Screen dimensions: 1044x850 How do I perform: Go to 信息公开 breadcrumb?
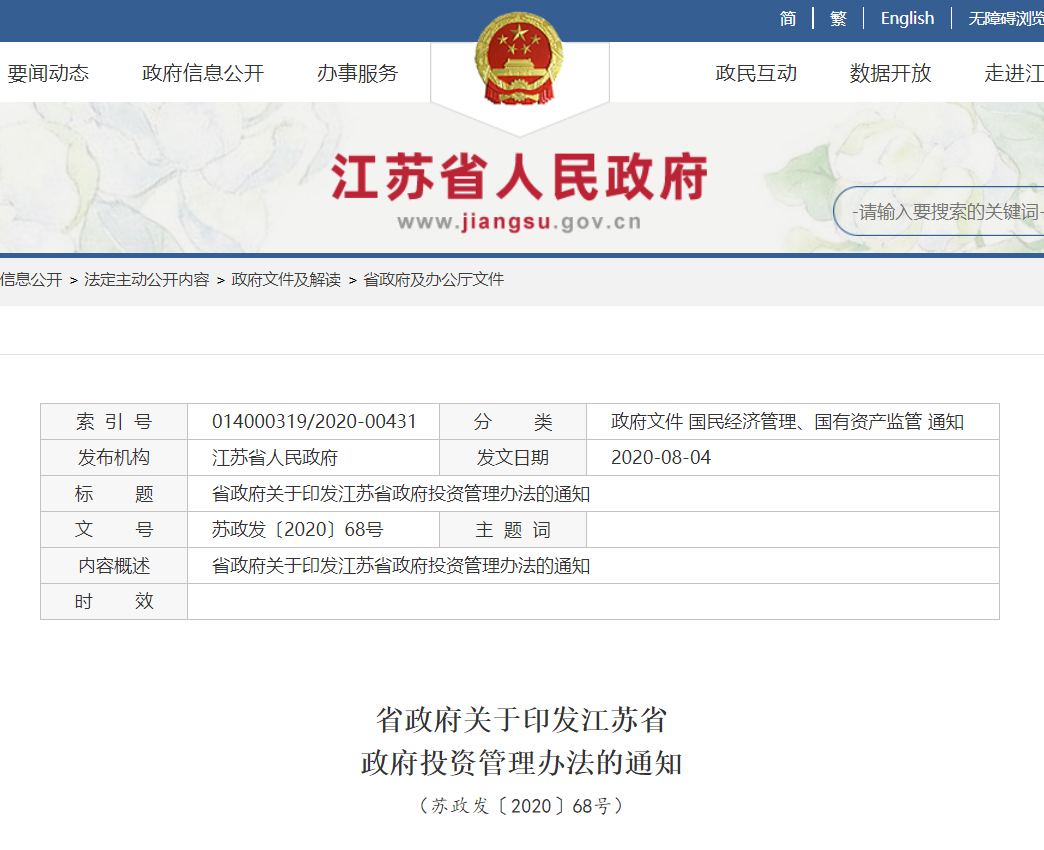(31, 280)
